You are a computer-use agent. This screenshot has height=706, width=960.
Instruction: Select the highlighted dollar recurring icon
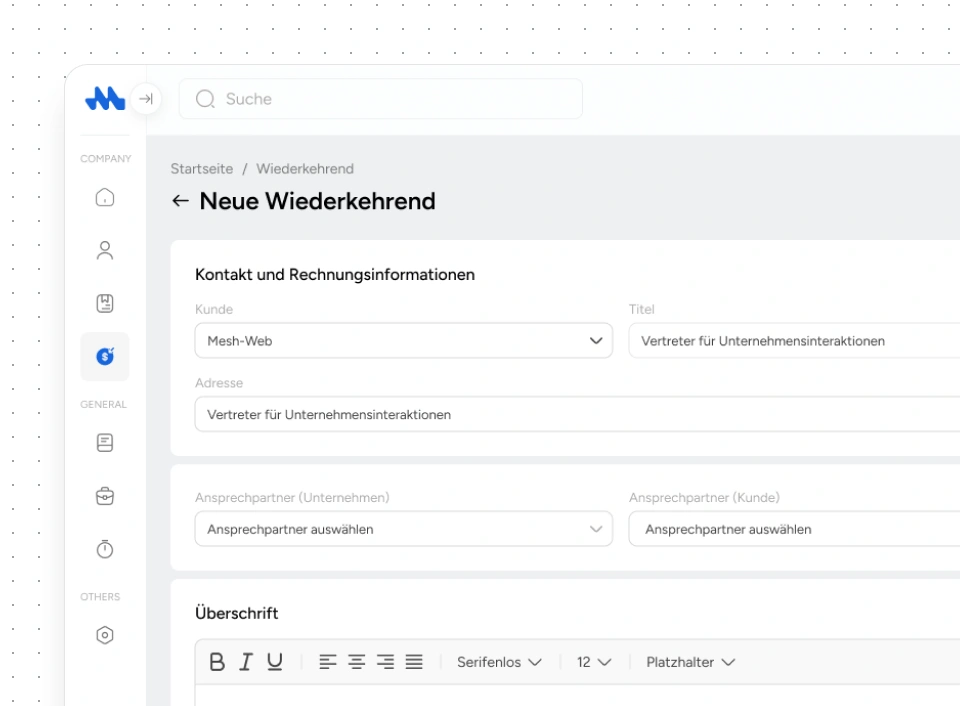[x=105, y=356]
